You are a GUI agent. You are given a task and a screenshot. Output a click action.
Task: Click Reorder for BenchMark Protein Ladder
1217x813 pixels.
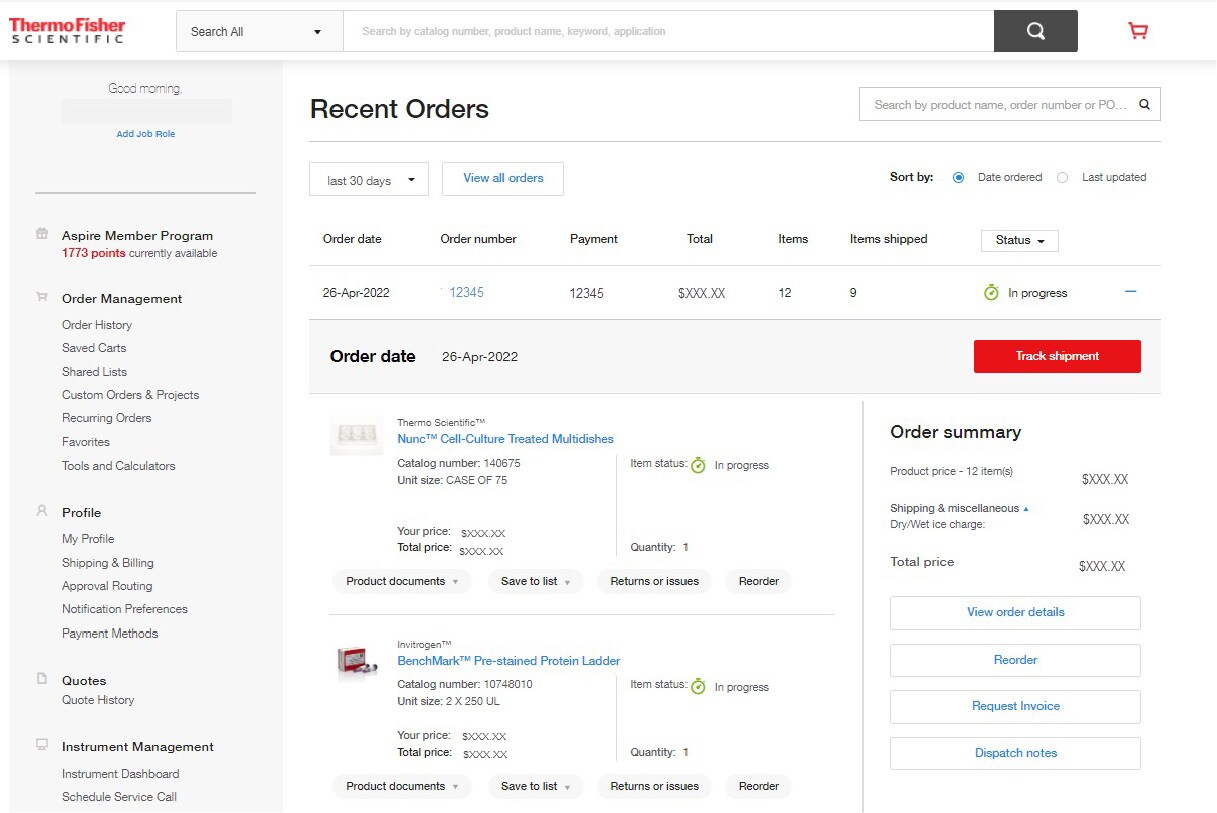(759, 786)
